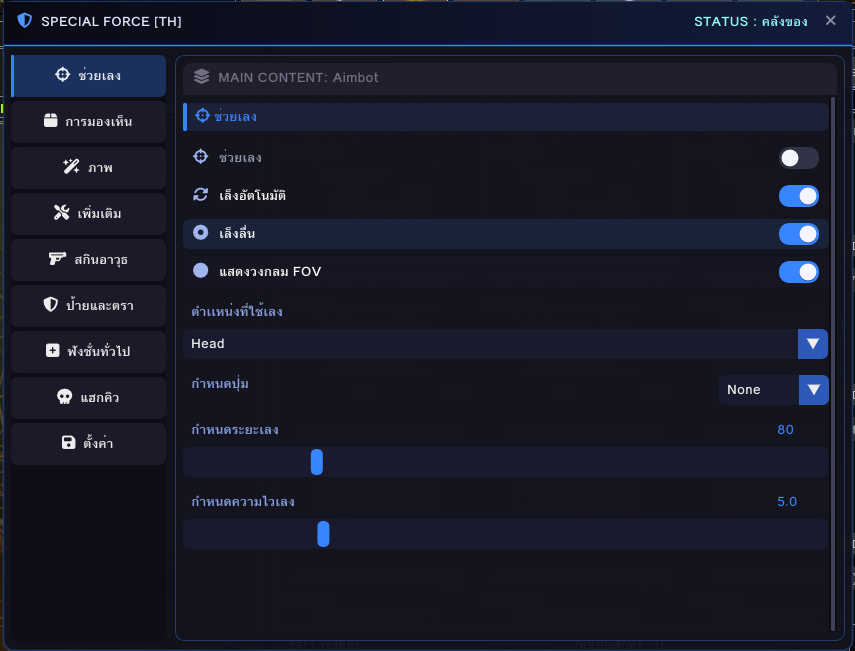The image size is (855, 651).
Task: Go to the เพิ่มเติม sidebar tab
Action: click(x=88, y=213)
